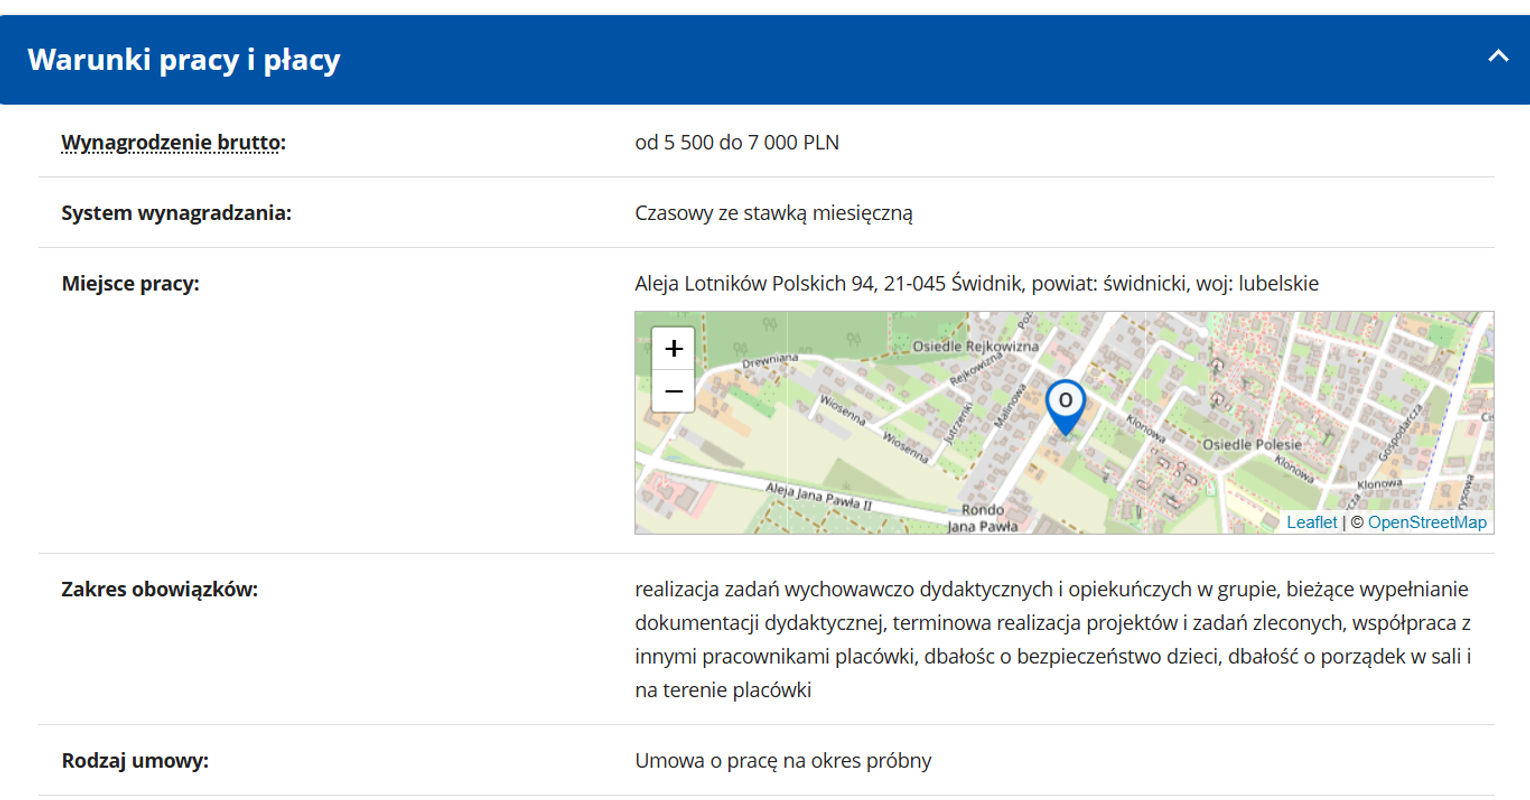Image resolution: width=1530 pixels, height=800 pixels.
Task: Zoom out on the map
Action: pyautogui.click(x=673, y=391)
